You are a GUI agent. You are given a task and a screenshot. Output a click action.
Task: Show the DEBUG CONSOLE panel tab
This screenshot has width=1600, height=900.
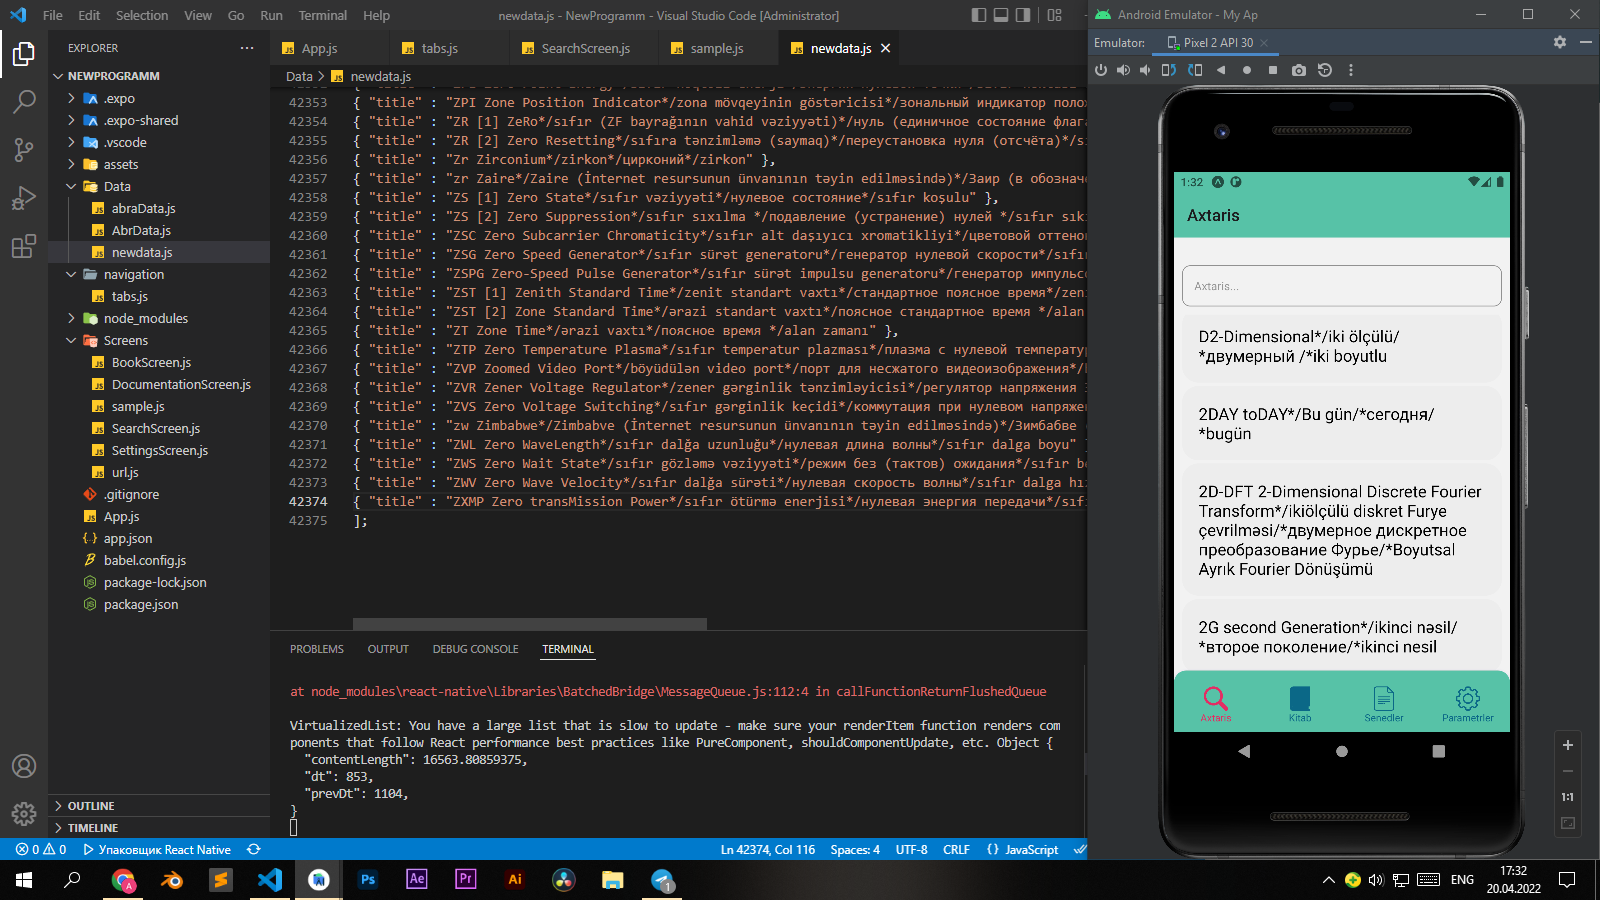475,649
